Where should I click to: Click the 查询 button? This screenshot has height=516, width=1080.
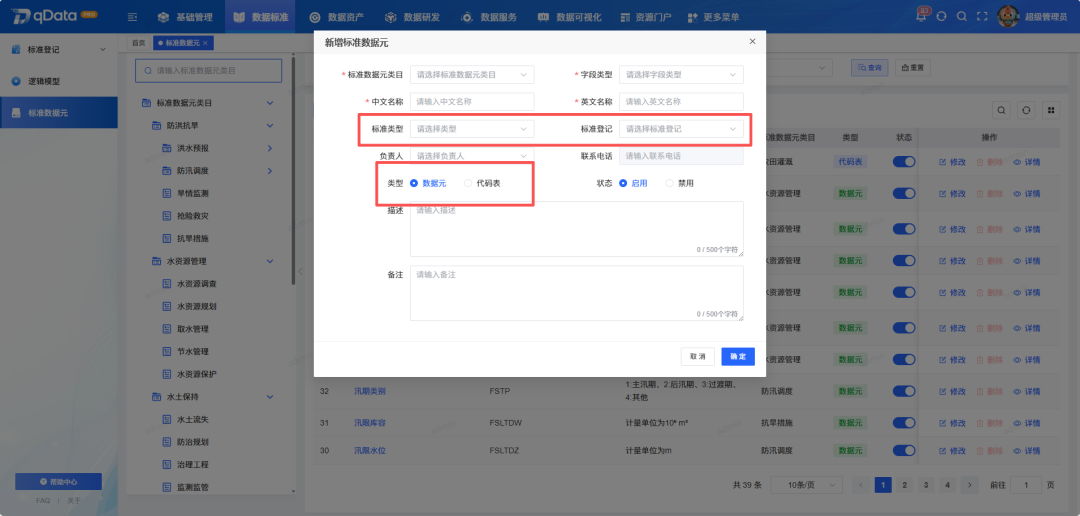tap(870, 68)
